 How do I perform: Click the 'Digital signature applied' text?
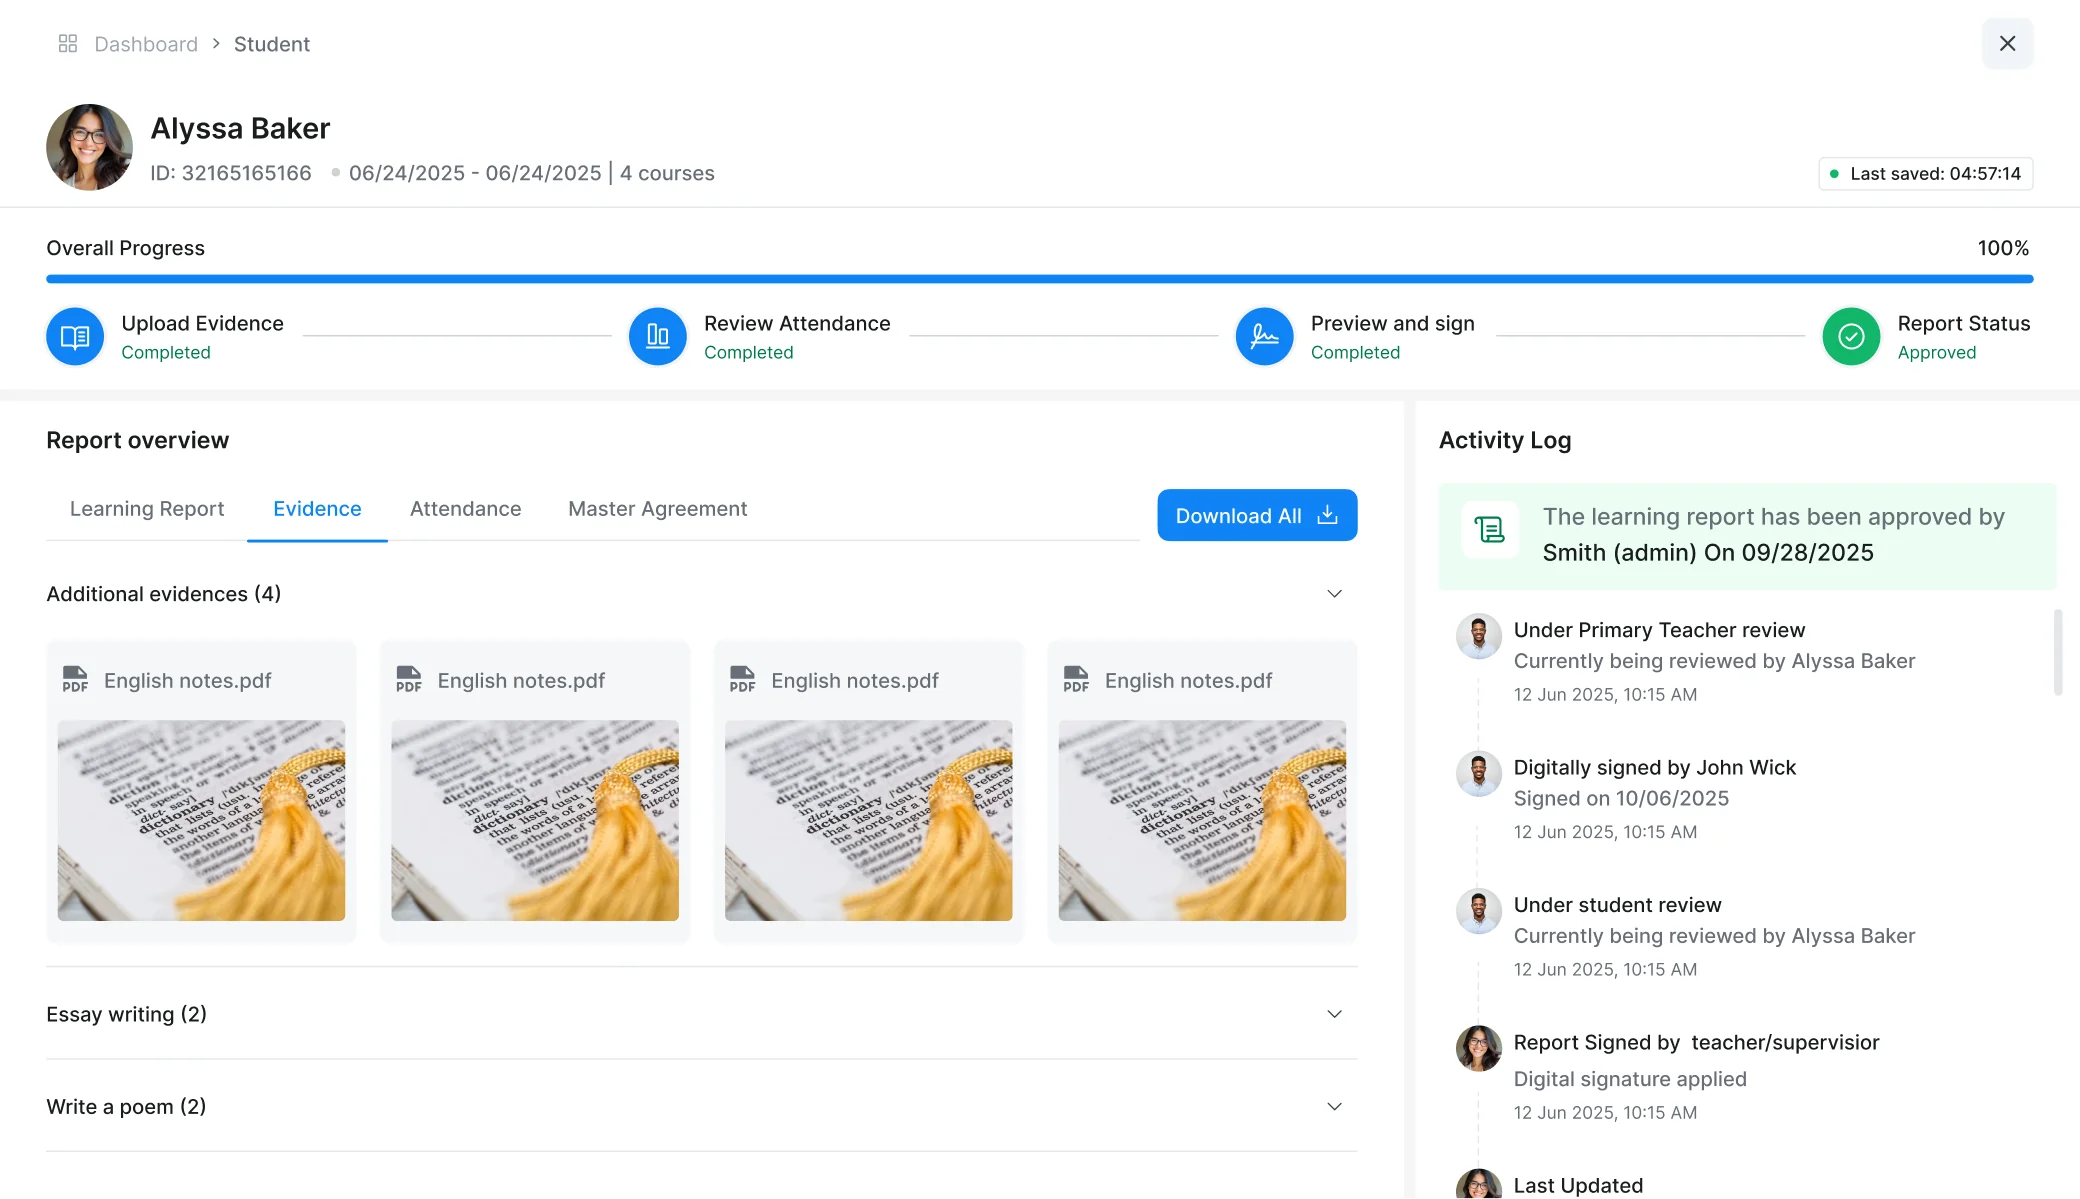pyautogui.click(x=1630, y=1079)
